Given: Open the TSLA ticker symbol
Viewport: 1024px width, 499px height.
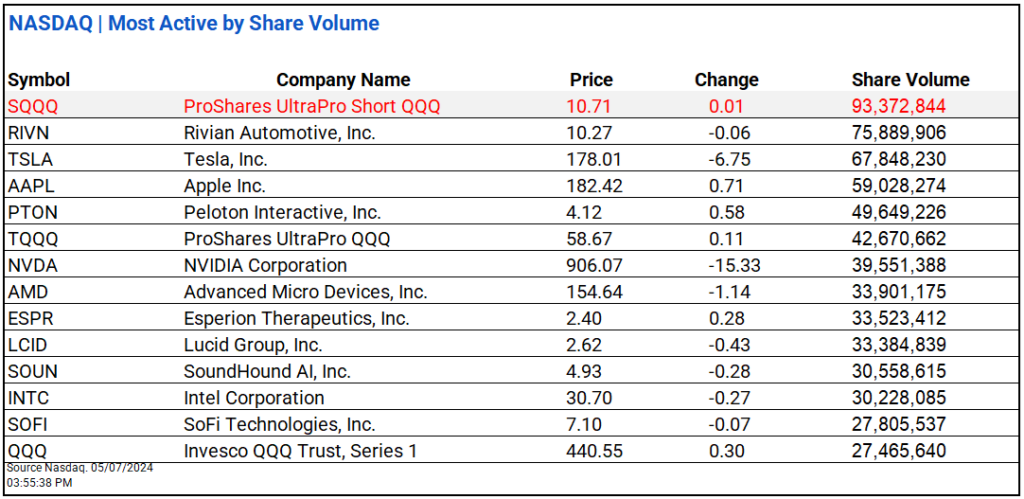Looking at the screenshot, I should click(28, 159).
